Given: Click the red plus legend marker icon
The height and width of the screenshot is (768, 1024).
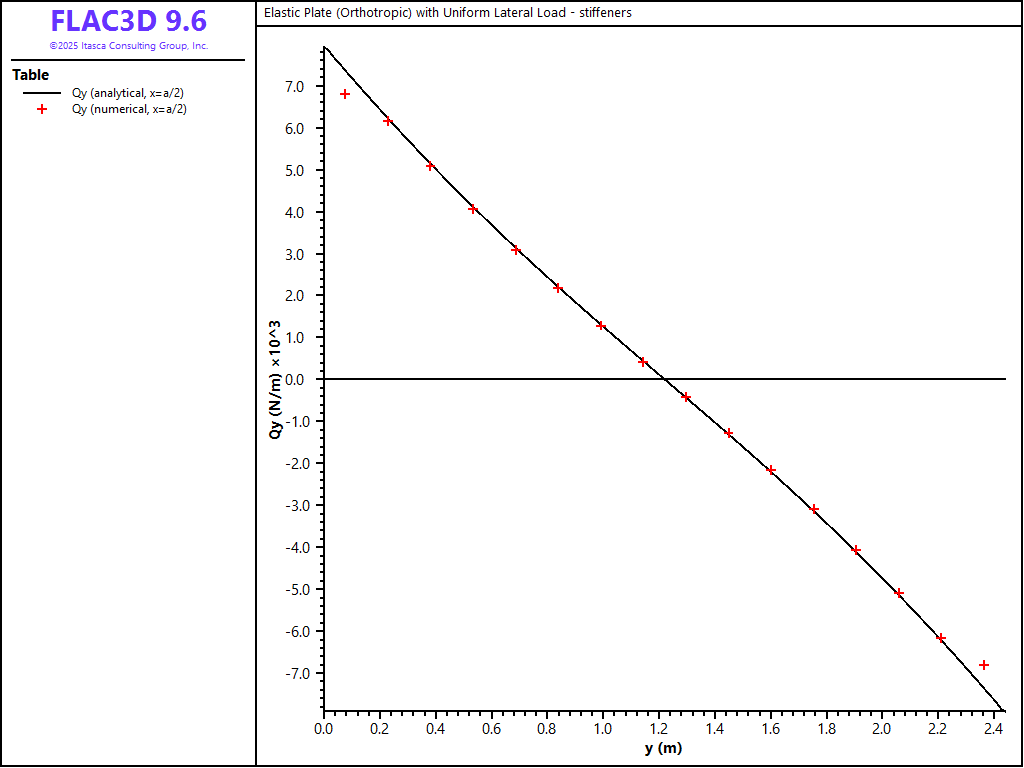Looking at the screenshot, I should pyautogui.click(x=42, y=109).
